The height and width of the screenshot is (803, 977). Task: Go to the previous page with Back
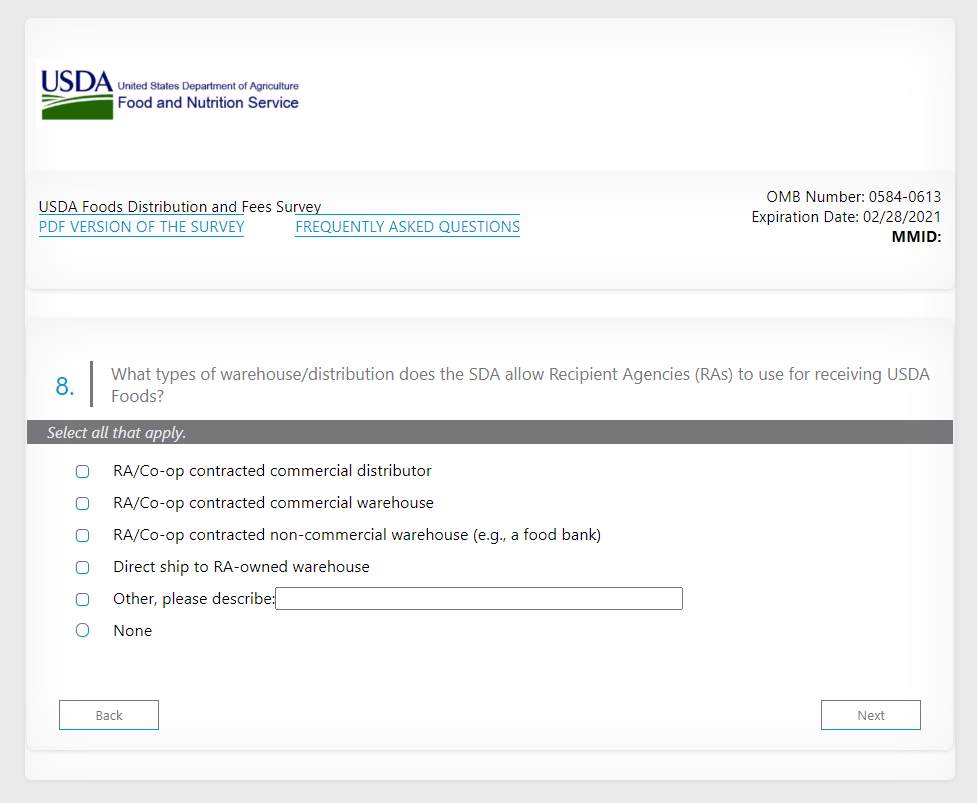point(109,715)
